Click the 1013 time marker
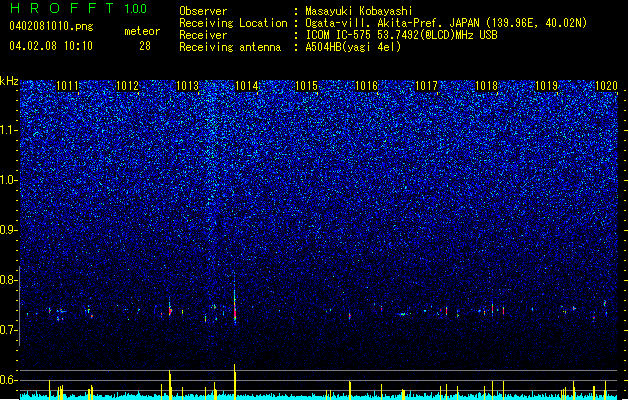The height and width of the screenshot is (400, 629). [x=187, y=86]
